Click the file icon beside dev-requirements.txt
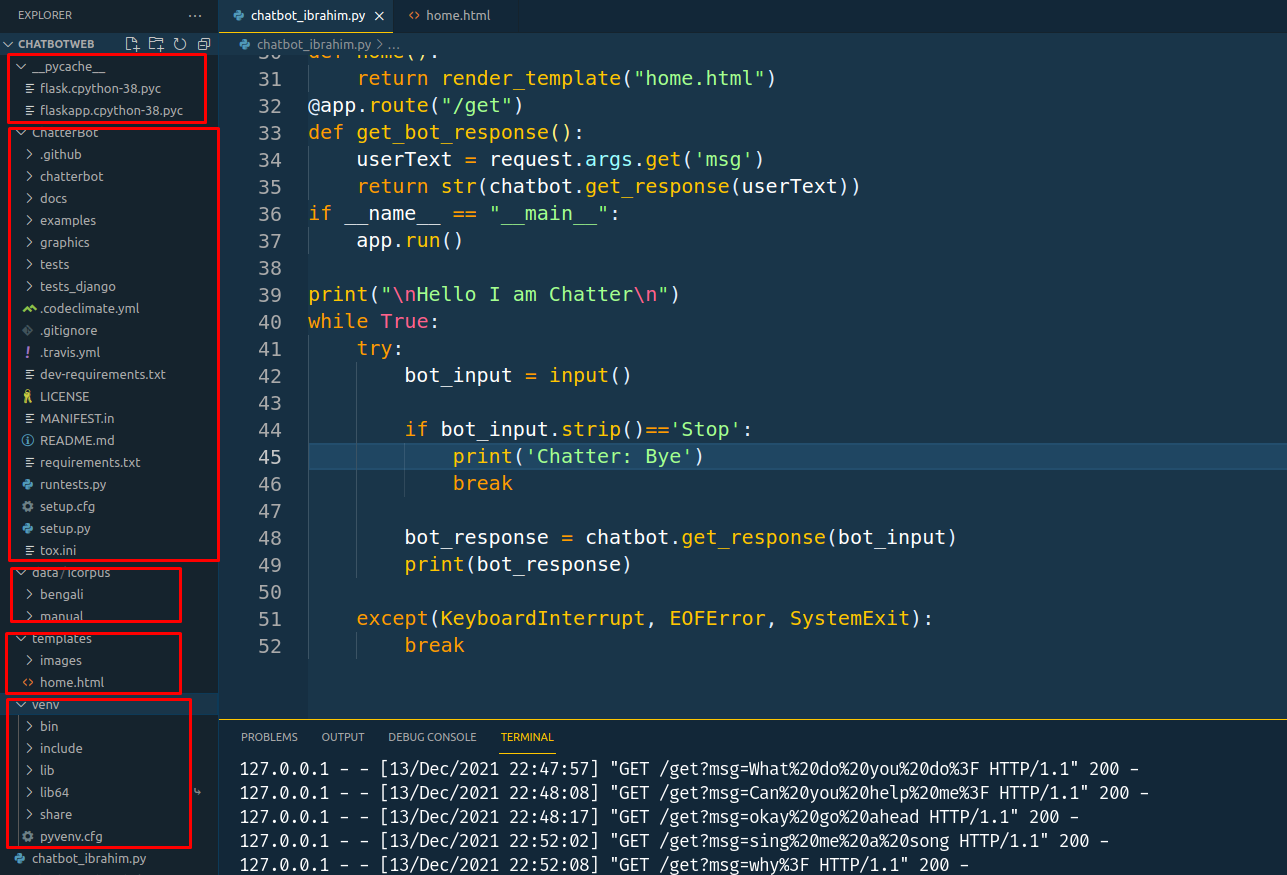Viewport: 1287px width, 875px height. click(28, 374)
